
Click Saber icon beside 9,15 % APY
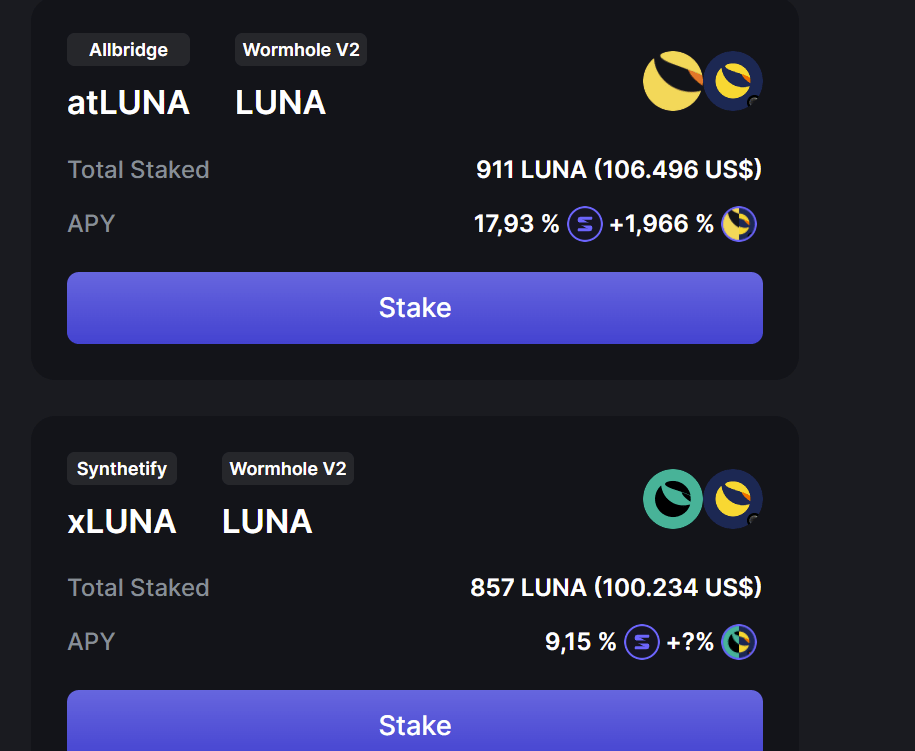(642, 642)
